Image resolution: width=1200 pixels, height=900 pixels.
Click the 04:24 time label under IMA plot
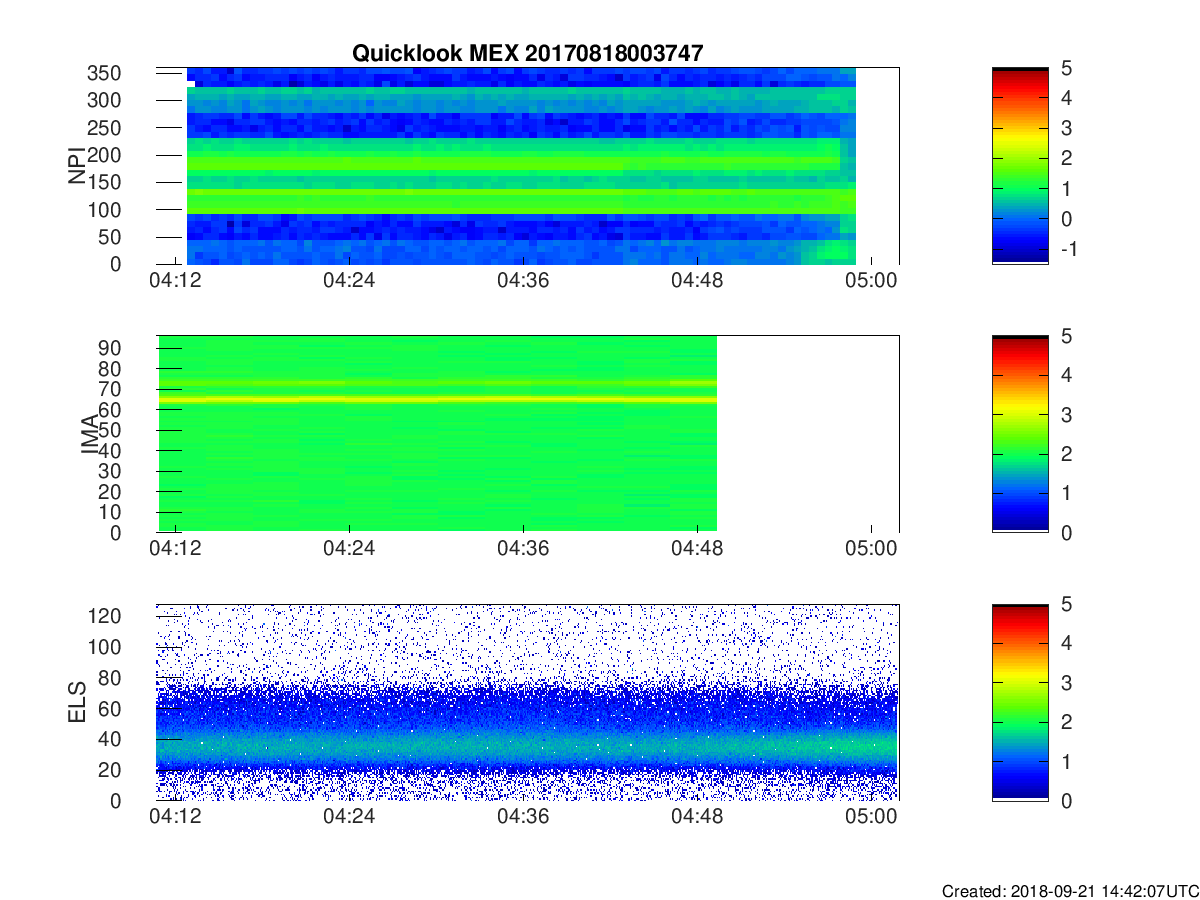click(x=349, y=550)
